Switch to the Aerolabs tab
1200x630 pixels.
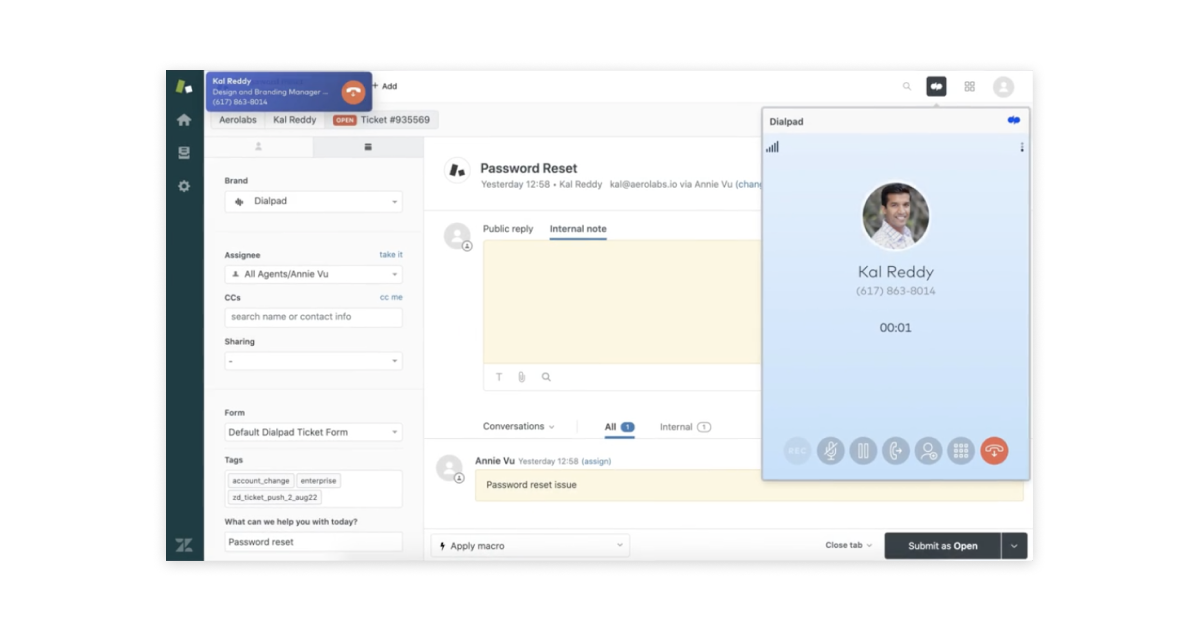point(237,120)
